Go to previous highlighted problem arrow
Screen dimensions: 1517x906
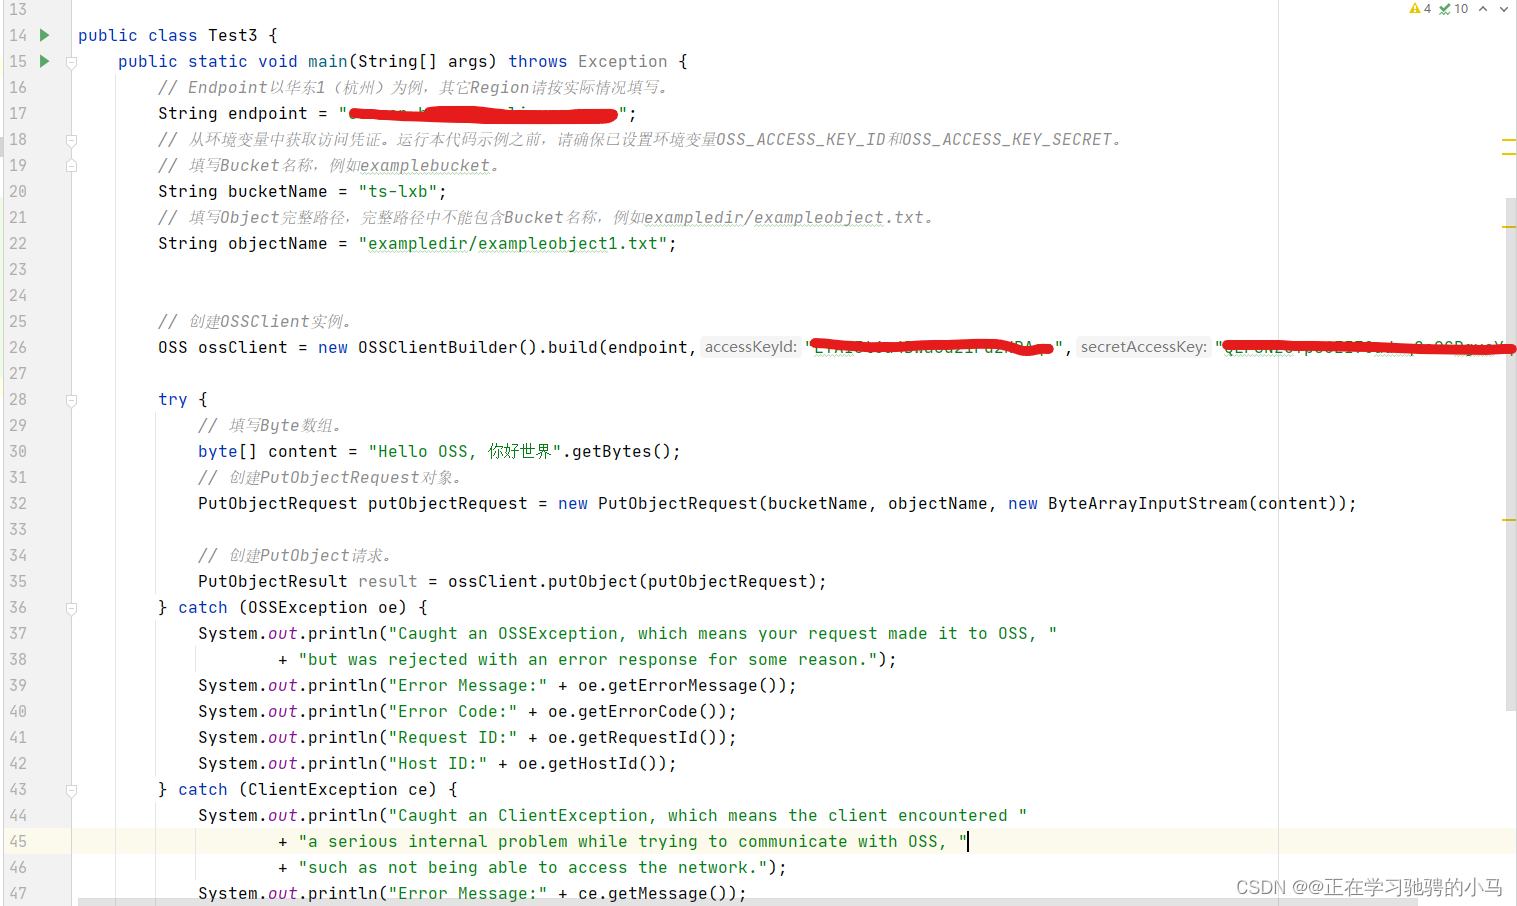point(1483,9)
